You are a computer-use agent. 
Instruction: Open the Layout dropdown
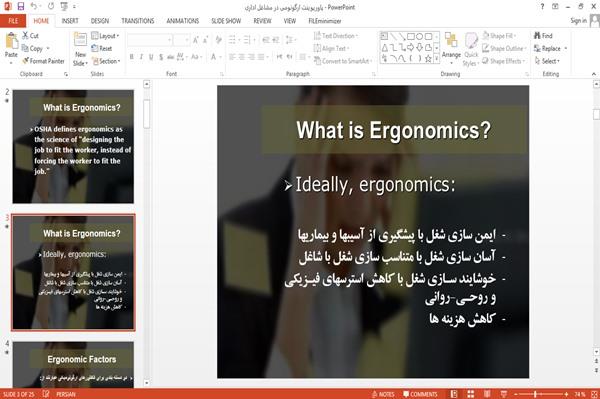105,36
